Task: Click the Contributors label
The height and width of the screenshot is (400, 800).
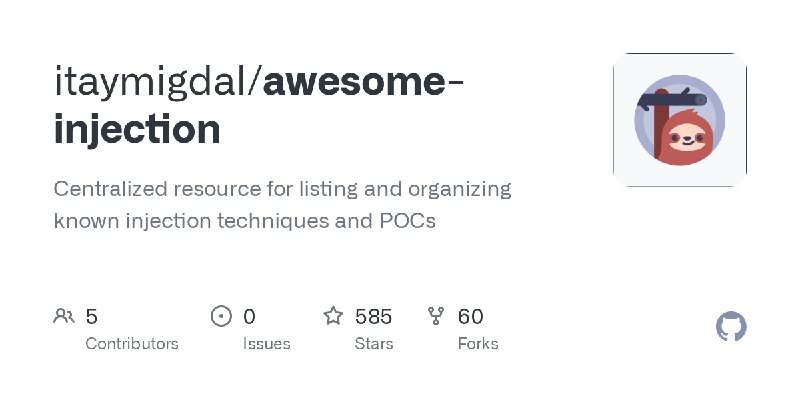Action: pyautogui.click(x=132, y=344)
